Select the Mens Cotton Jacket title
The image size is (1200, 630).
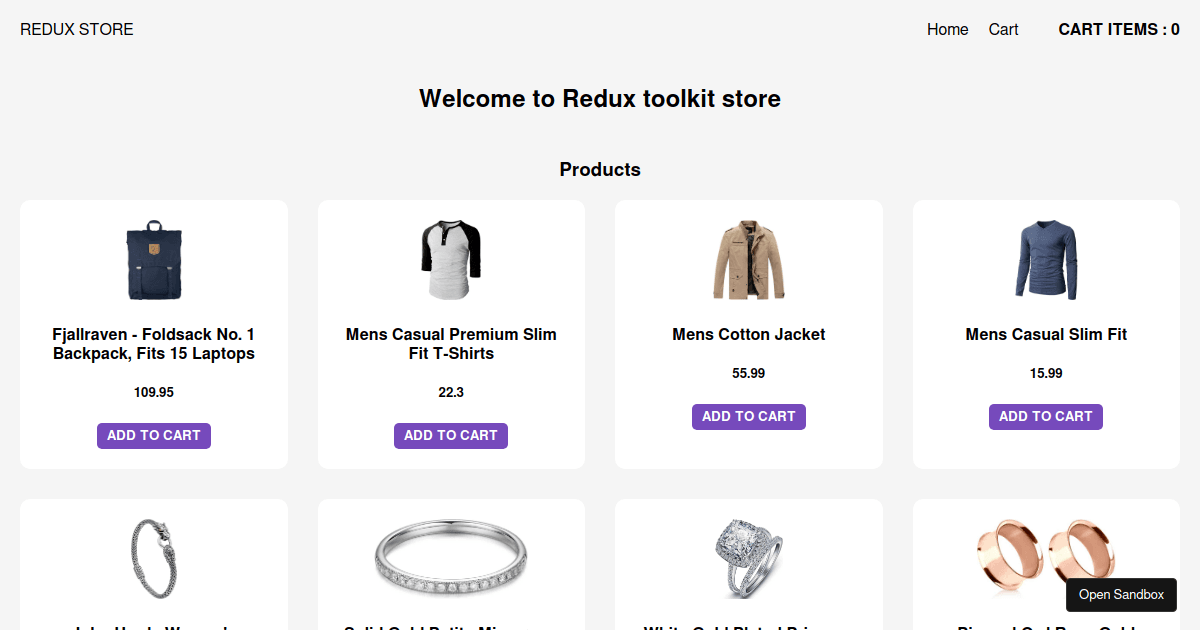(748, 334)
